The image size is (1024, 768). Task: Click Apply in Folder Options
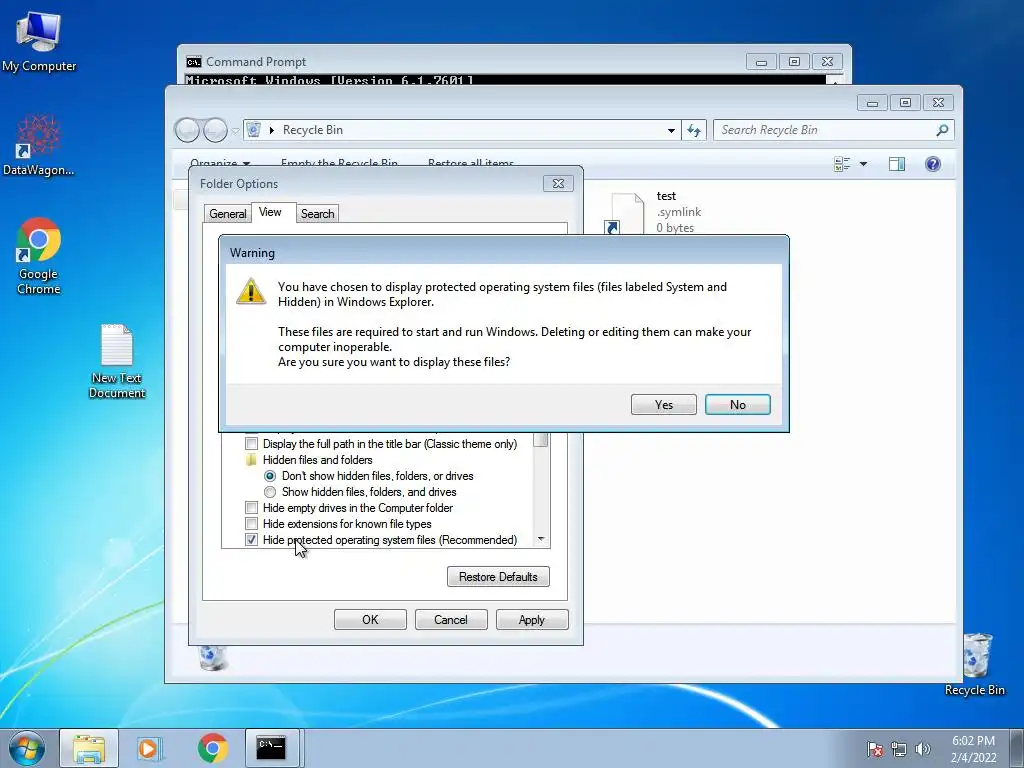pyautogui.click(x=532, y=620)
